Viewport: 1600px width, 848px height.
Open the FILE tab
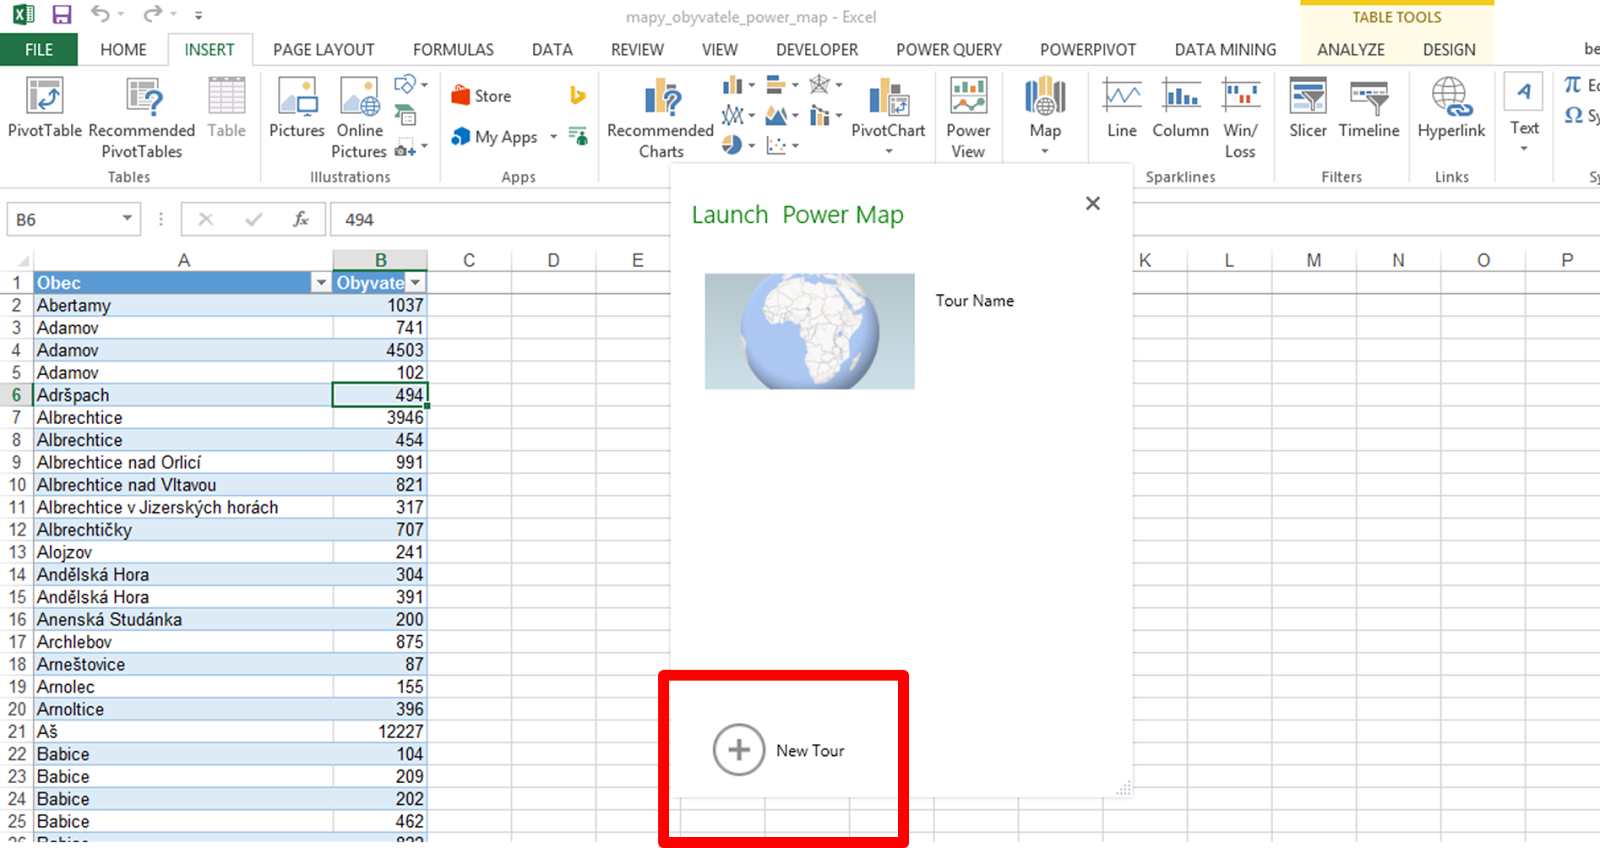click(39, 49)
